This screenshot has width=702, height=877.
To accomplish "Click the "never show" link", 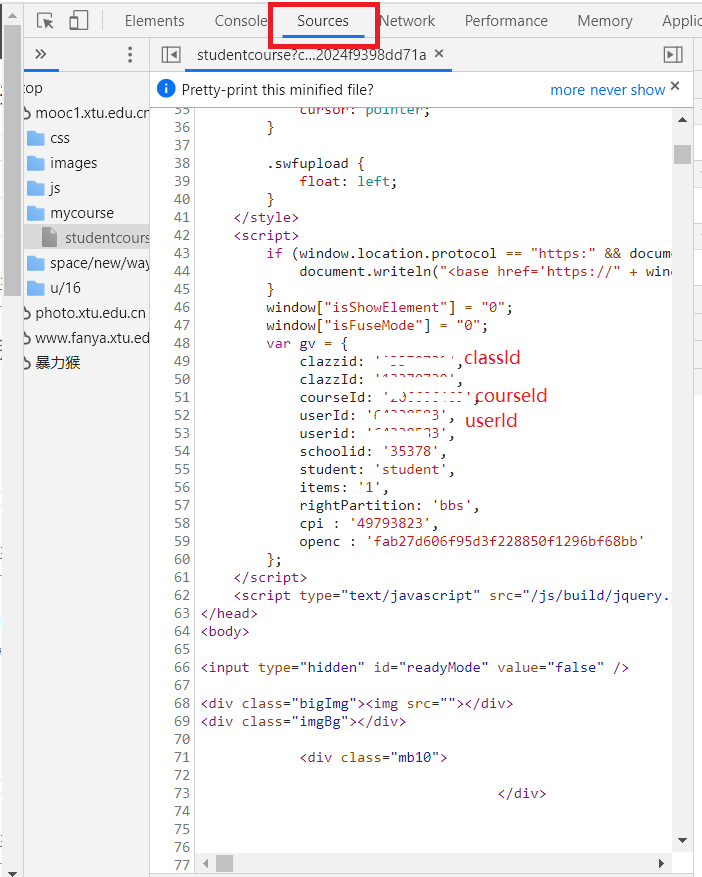I will pyautogui.click(x=628, y=90).
